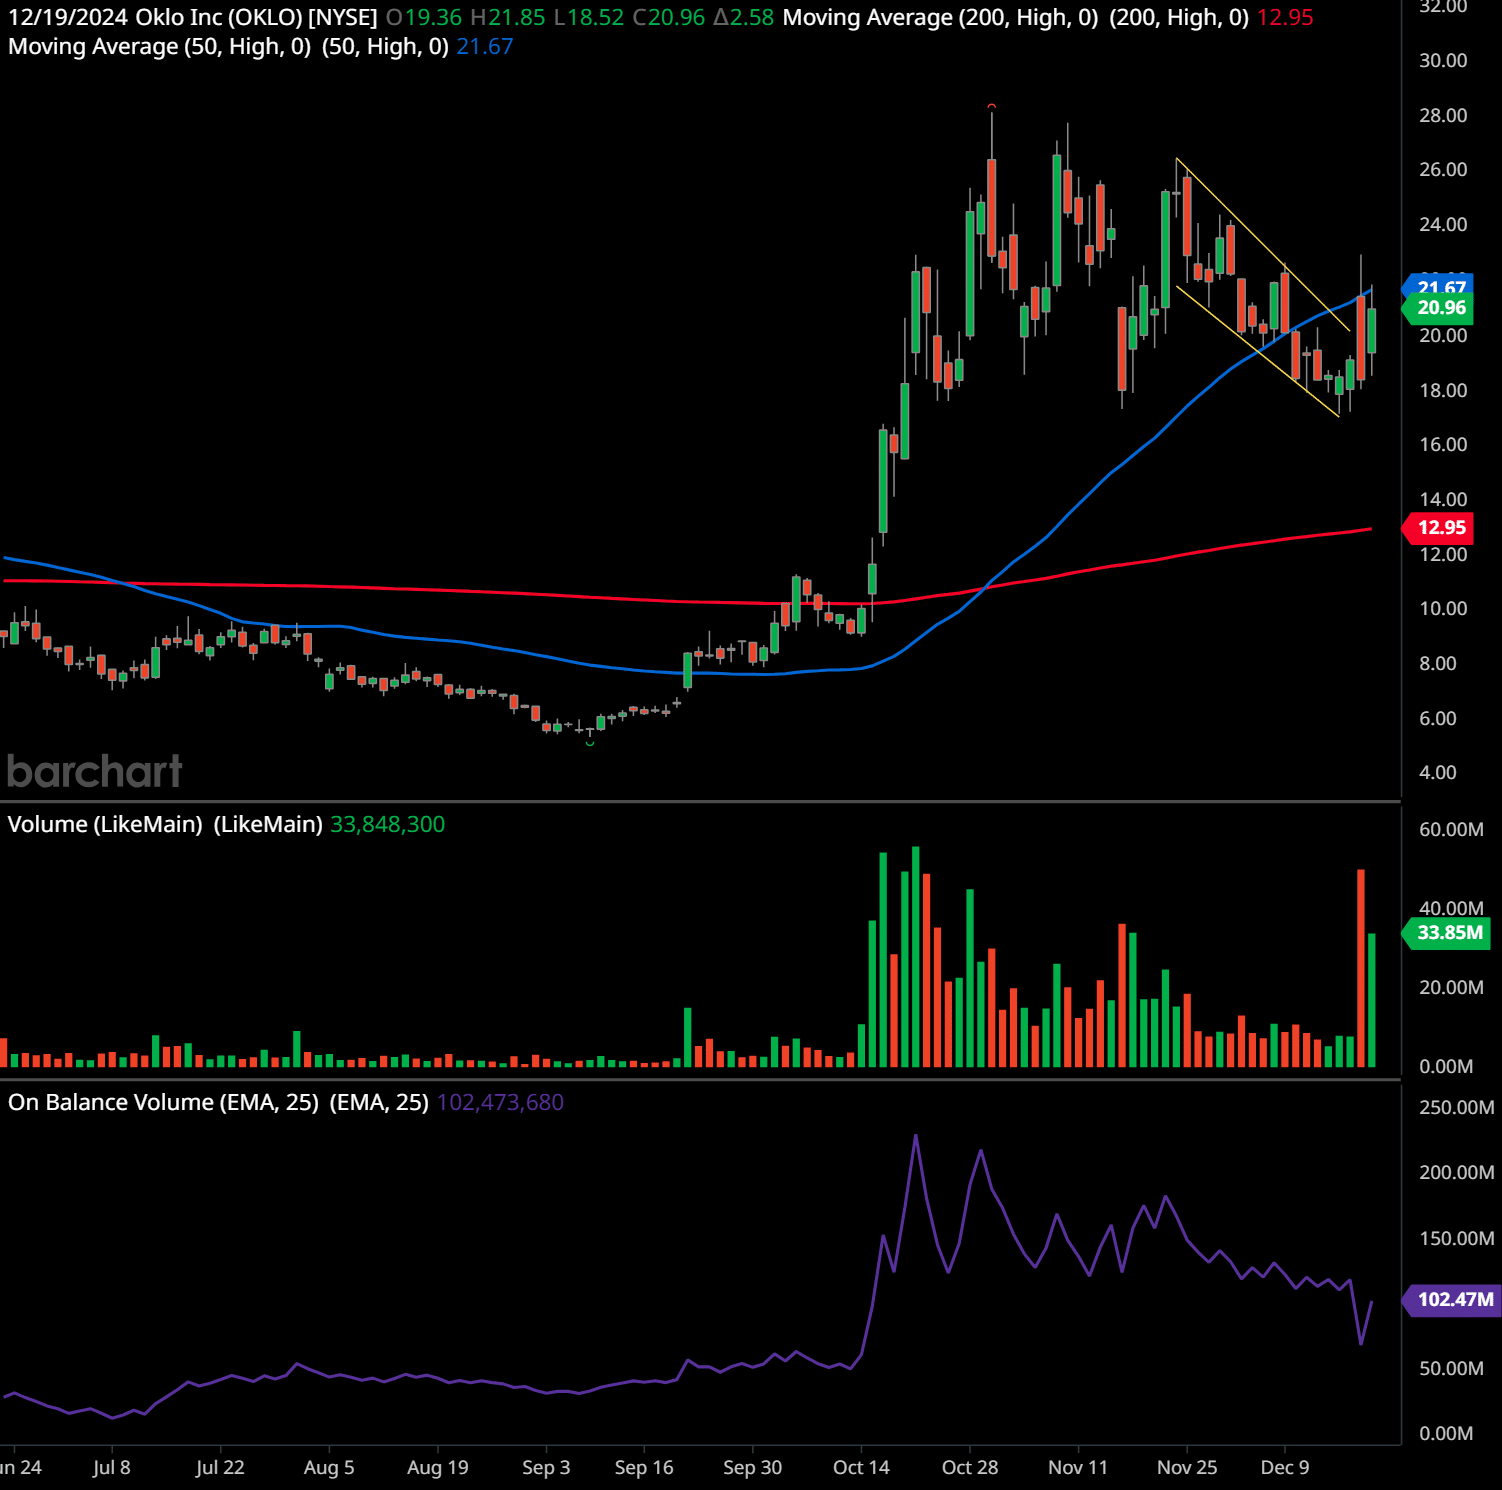Click the Sep 16 date label
This screenshot has height=1490, width=1502.
pyautogui.click(x=644, y=1468)
